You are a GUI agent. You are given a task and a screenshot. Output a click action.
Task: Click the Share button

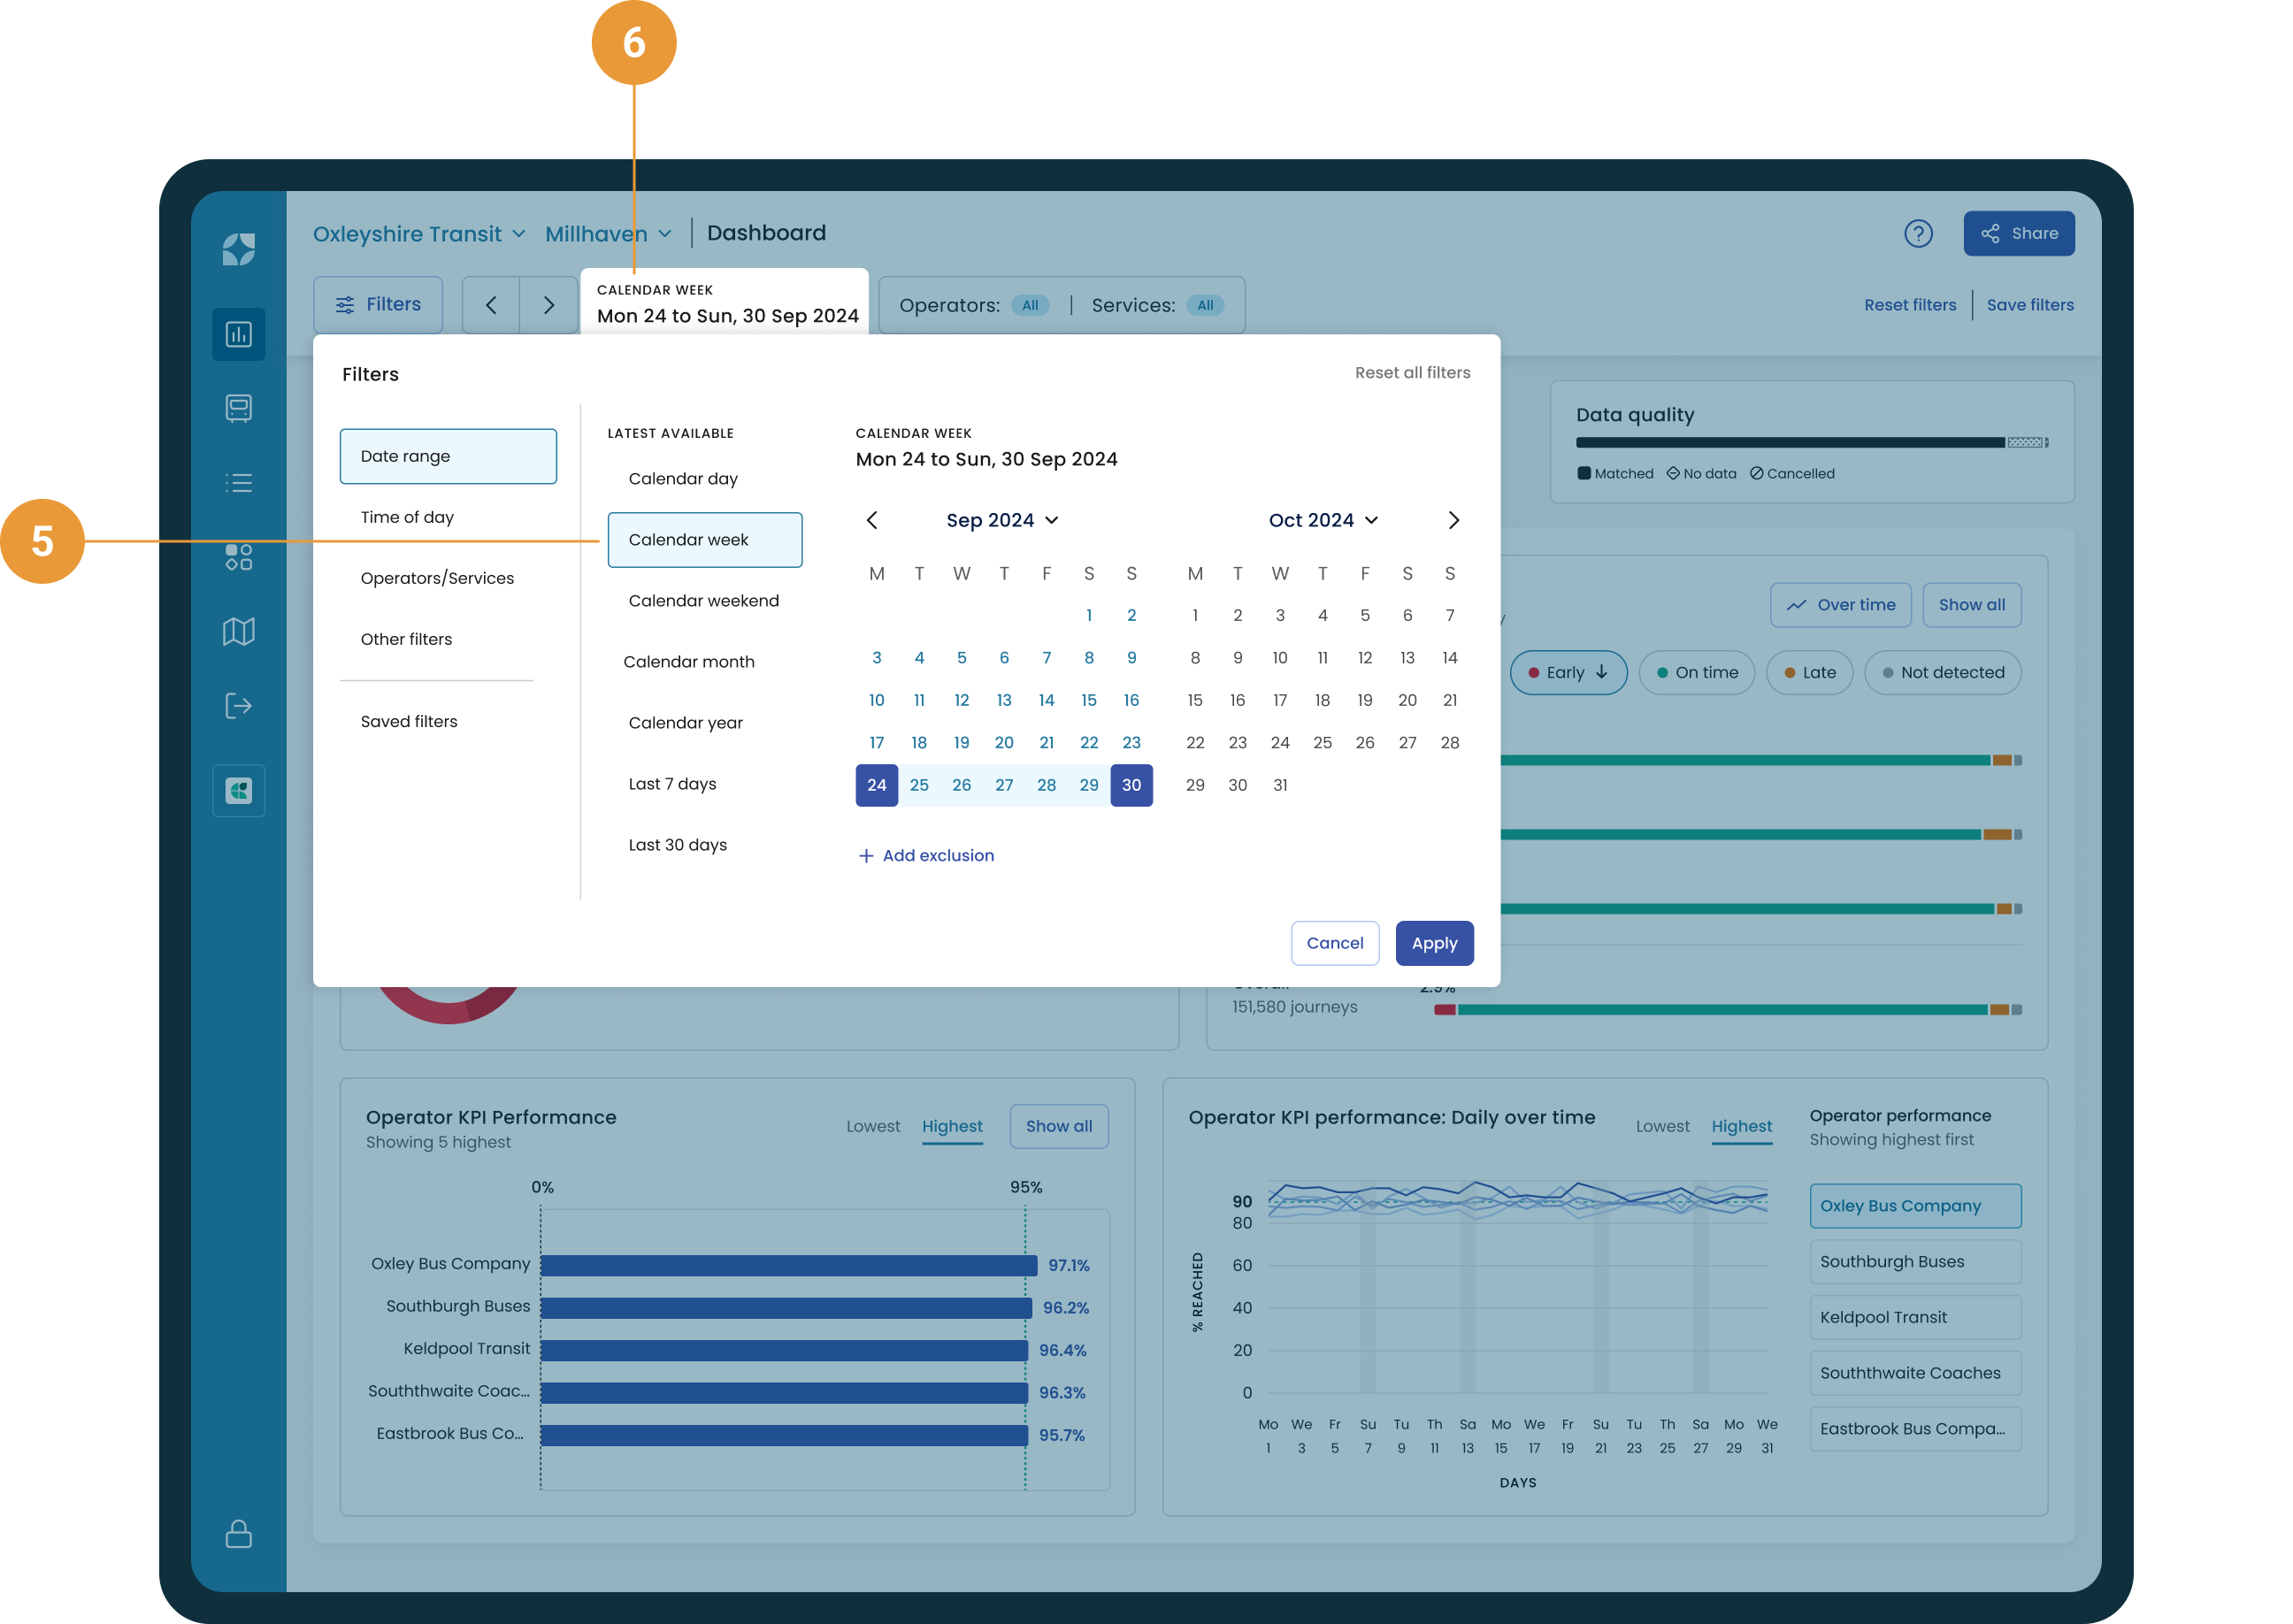[2018, 234]
